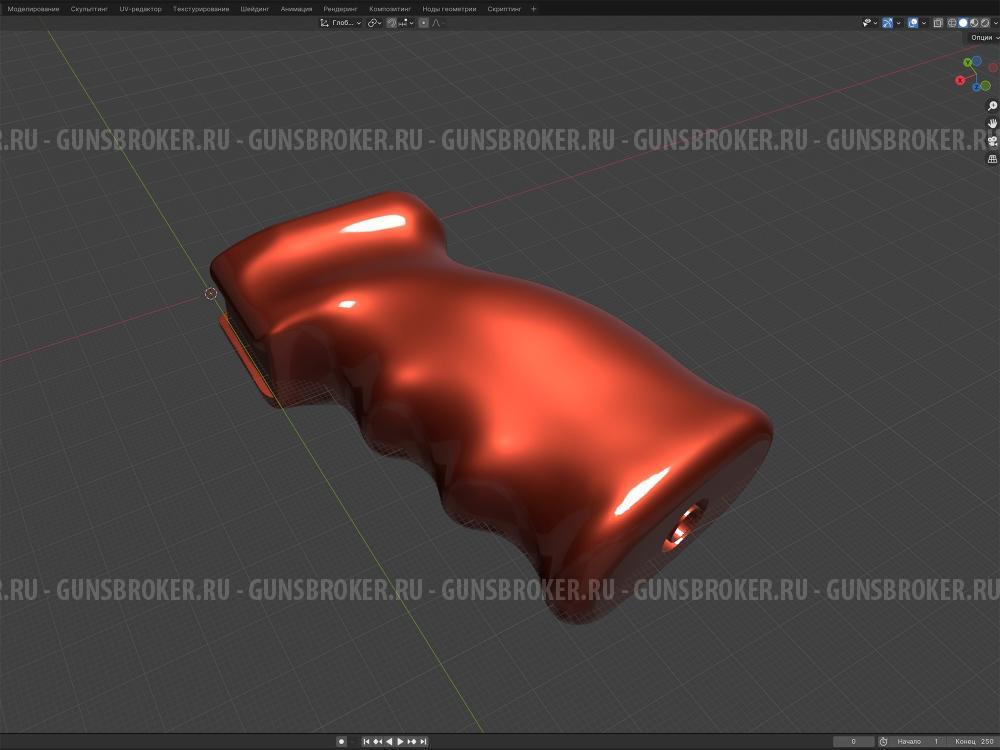Open the Шейдинг workspace tab
This screenshot has width=1000, height=750.
(x=254, y=9)
